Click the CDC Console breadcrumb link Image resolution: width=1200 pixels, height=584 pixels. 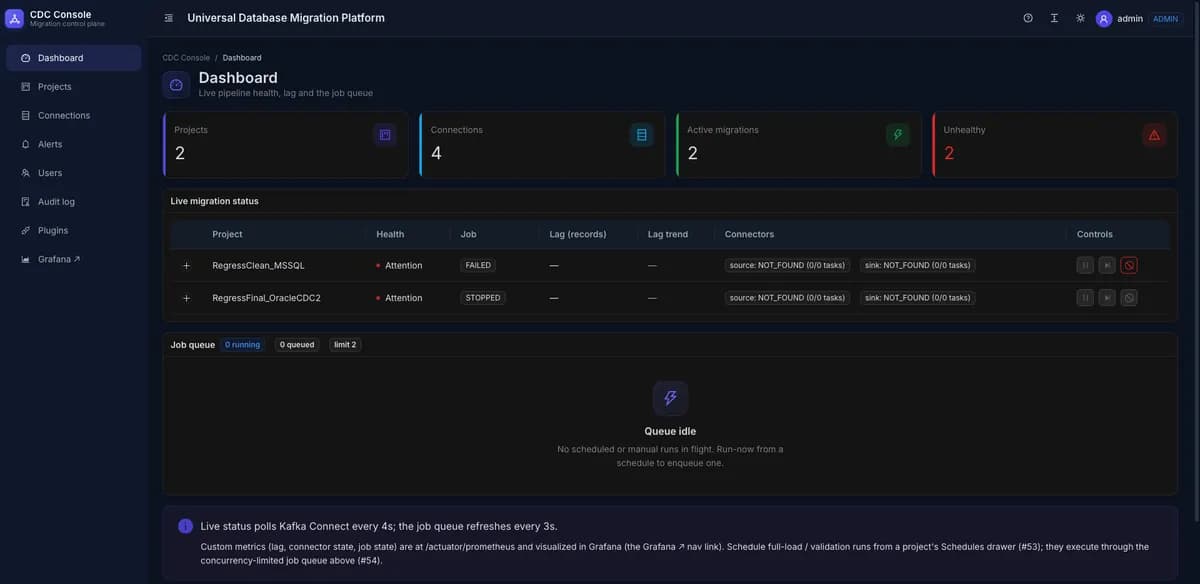click(186, 58)
